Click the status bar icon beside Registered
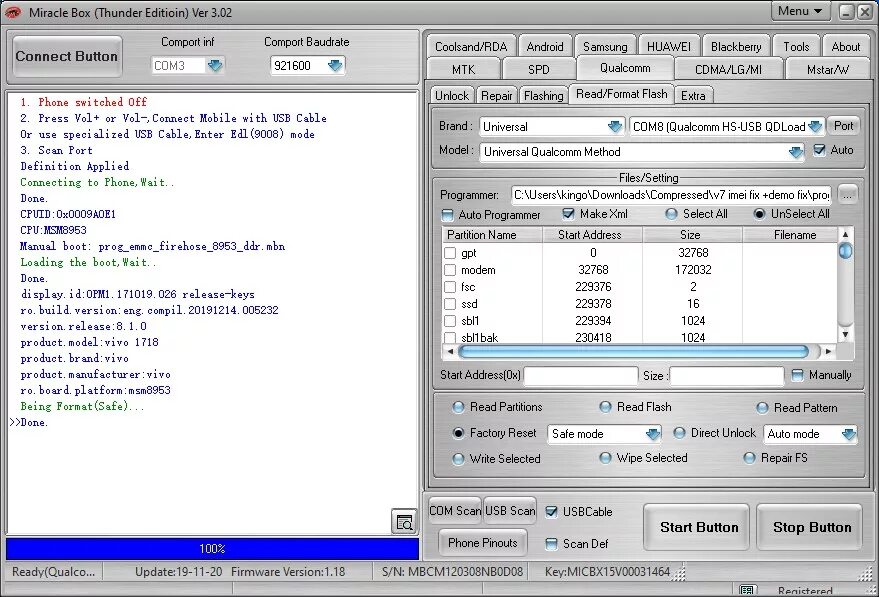 (746, 590)
